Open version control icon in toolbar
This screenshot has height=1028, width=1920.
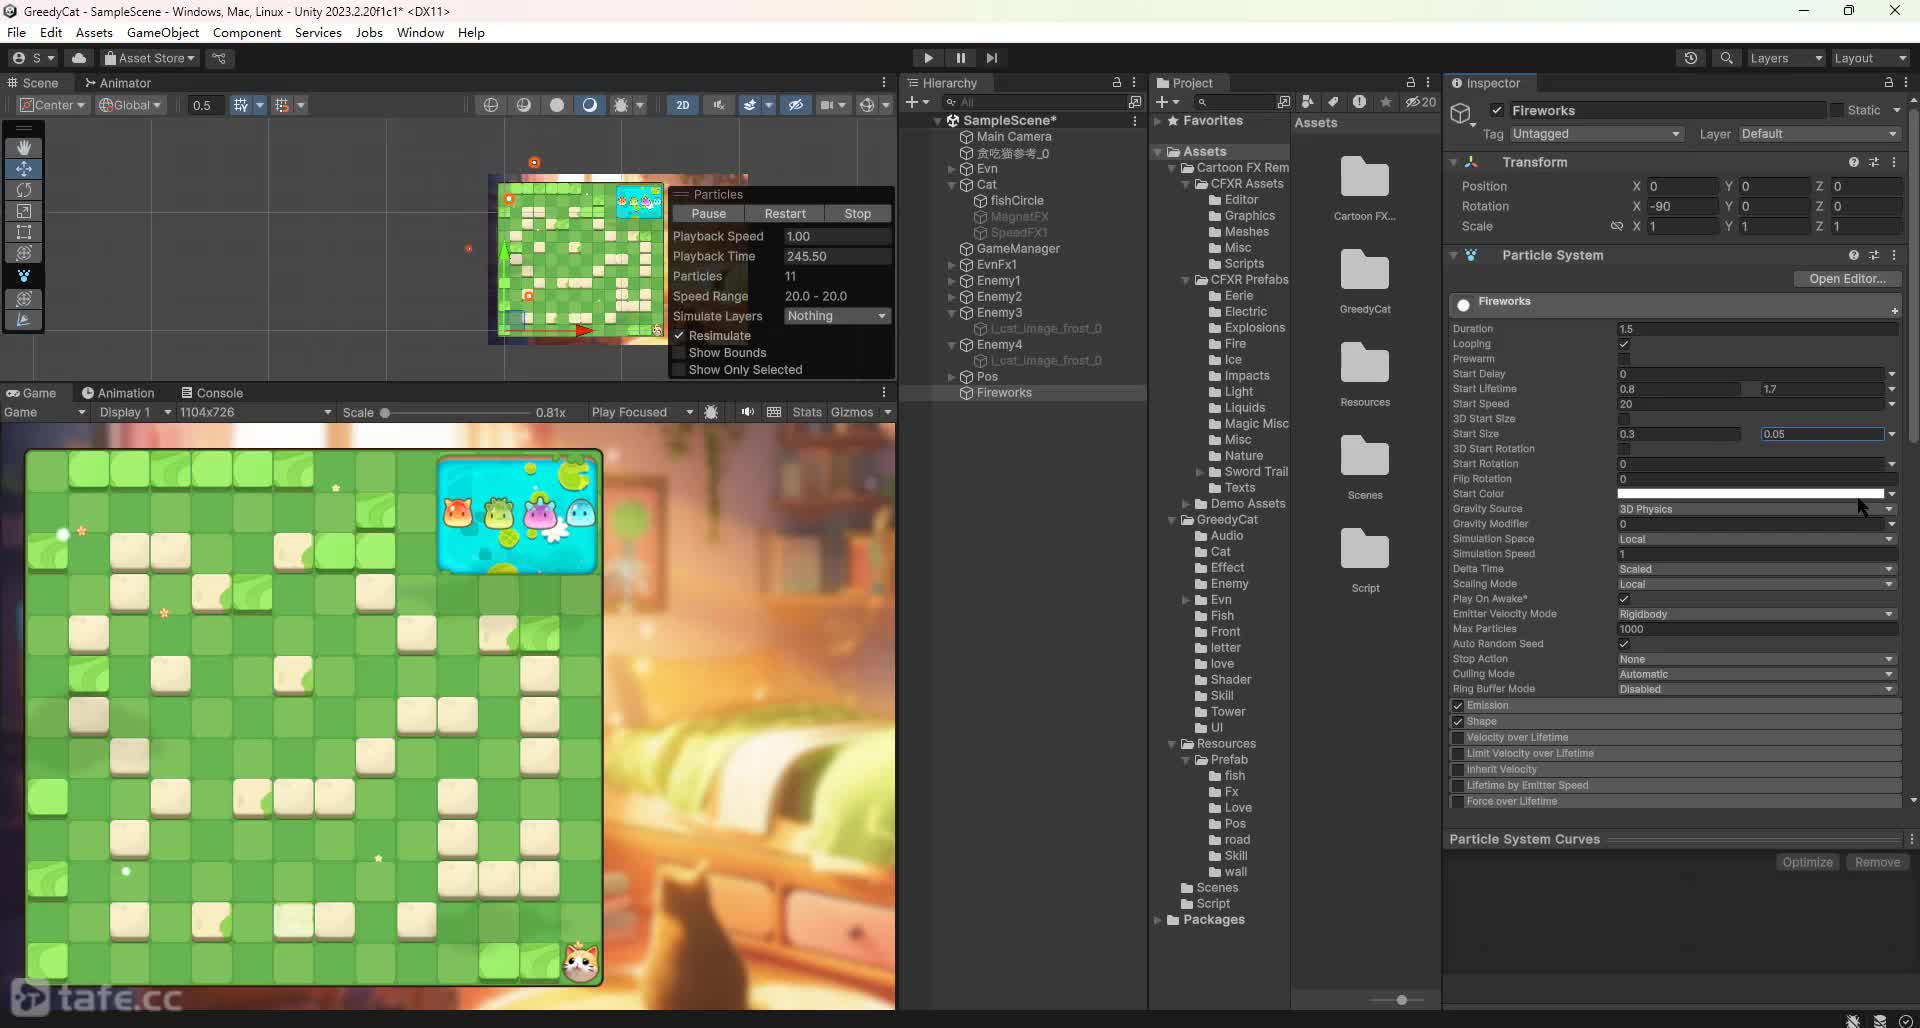[x=219, y=58]
